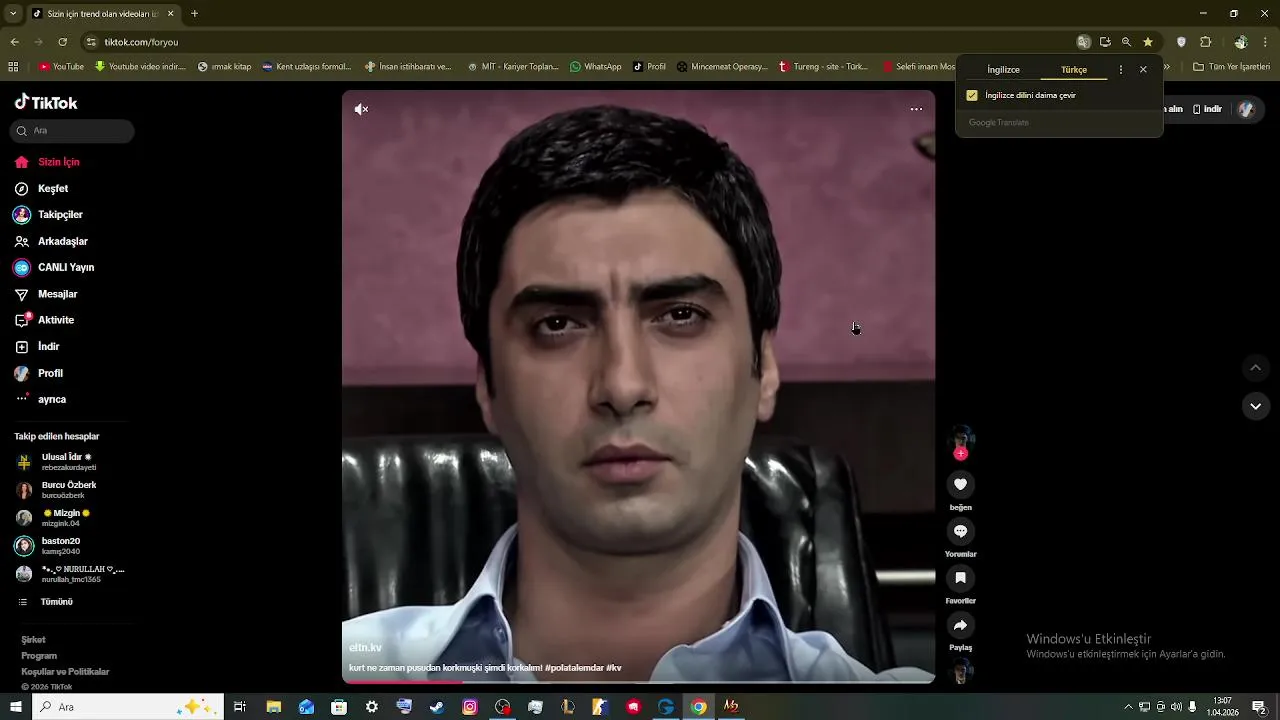The width and height of the screenshot is (1280, 720).
Task: Open the YouTube bookmark
Action: pyautogui.click(x=62, y=67)
